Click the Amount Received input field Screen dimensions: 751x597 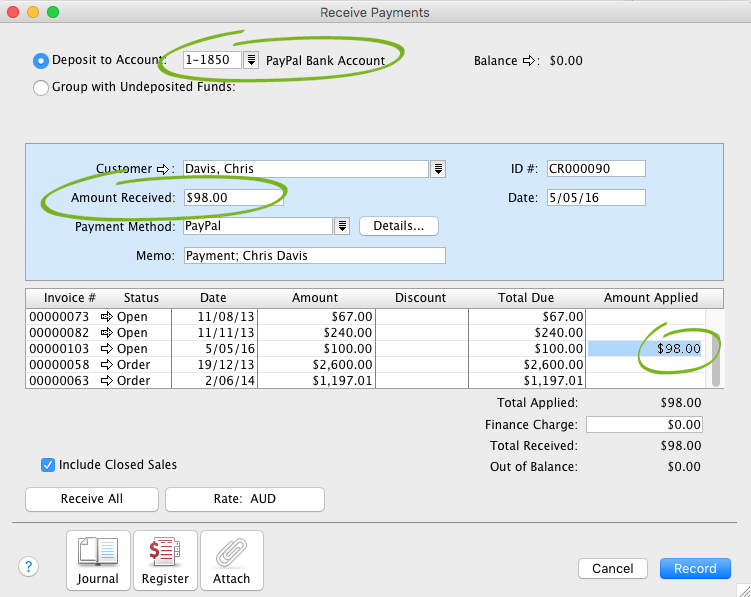234,198
